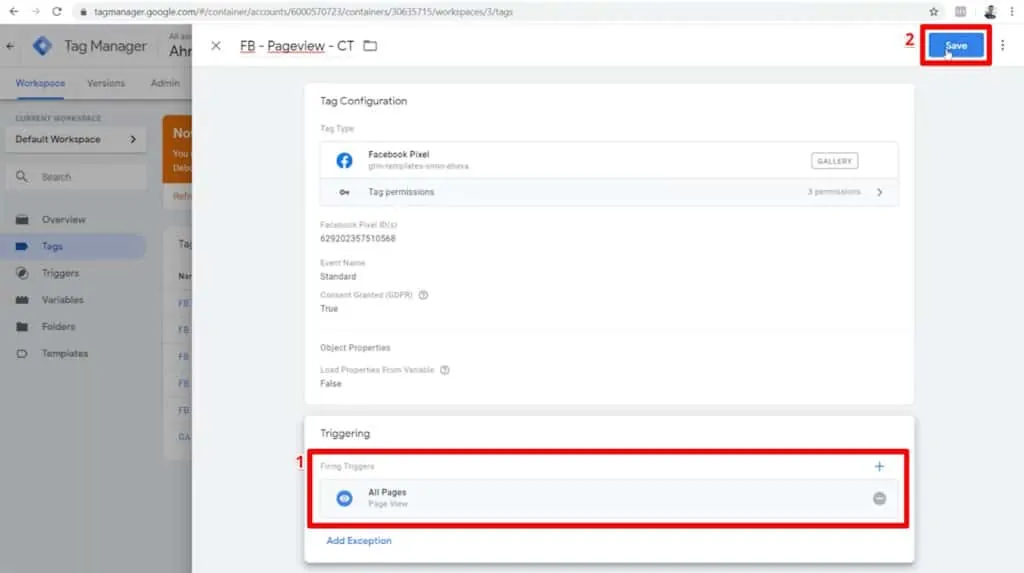Remove the All Pages trigger
The height and width of the screenshot is (573, 1024).
(x=880, y=499)
